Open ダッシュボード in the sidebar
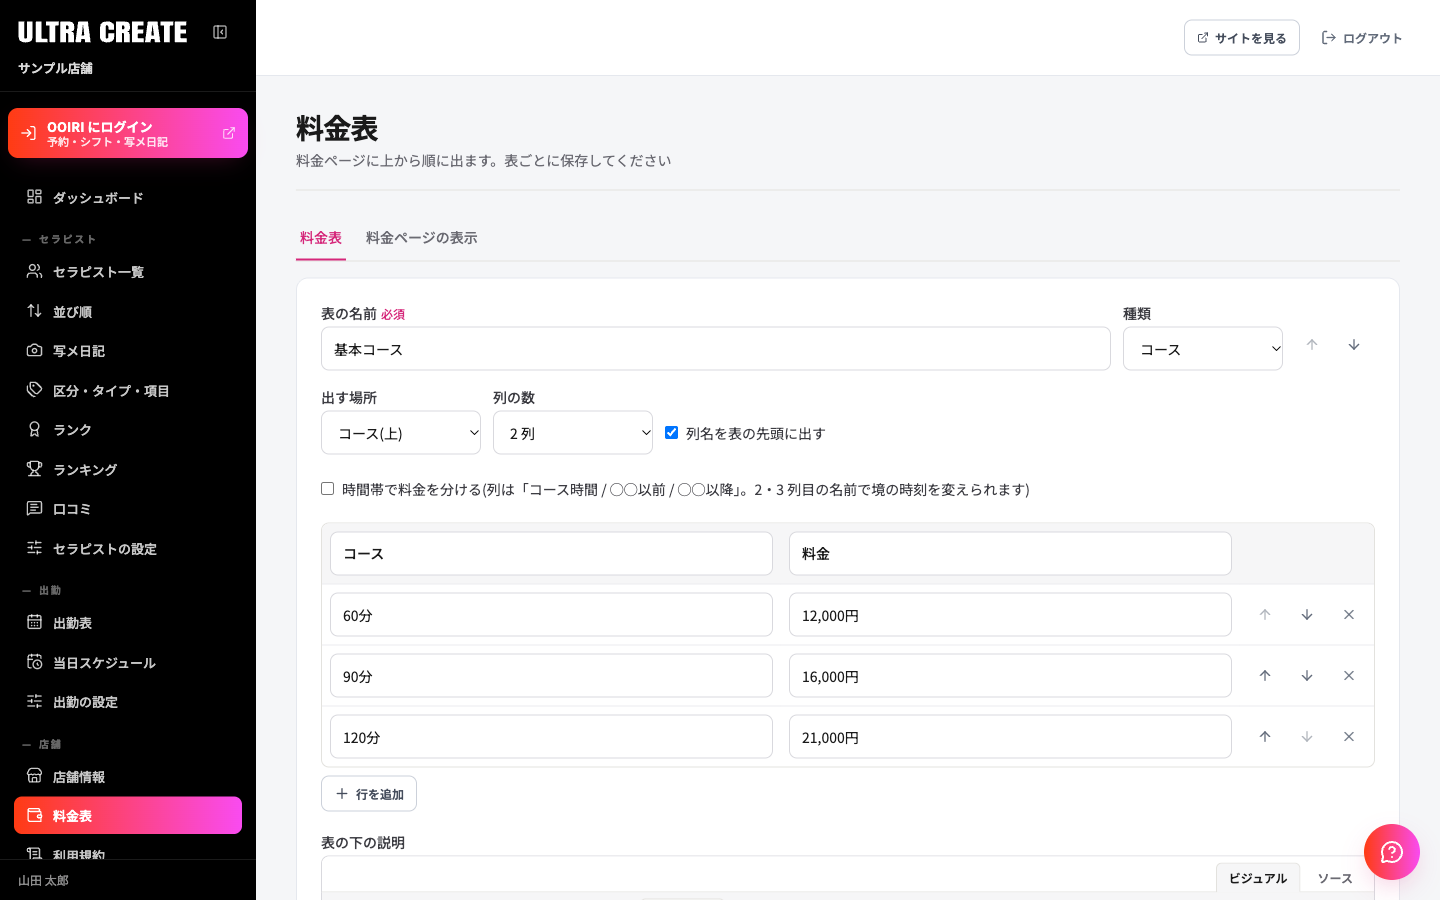 pyautogui.click(x=128, y=198)
